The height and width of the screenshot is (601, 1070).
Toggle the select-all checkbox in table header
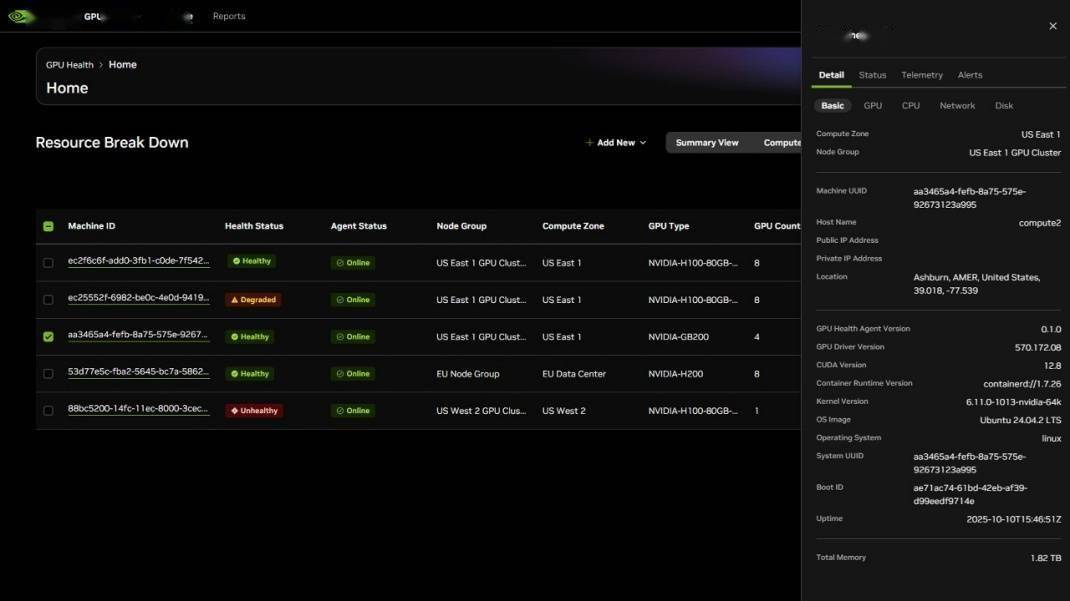[48, 226]
